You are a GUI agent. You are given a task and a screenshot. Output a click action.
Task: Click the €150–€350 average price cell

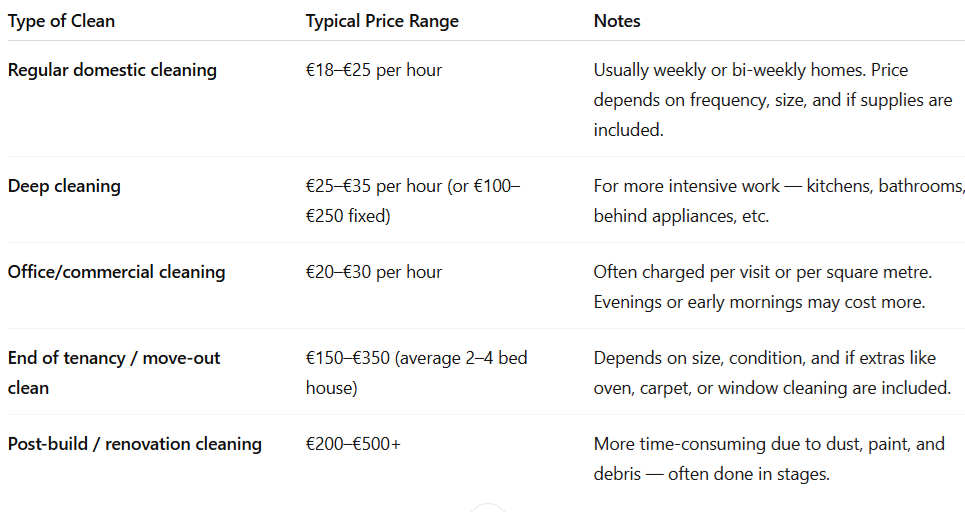pyautogui.click(x=416, y=372)
